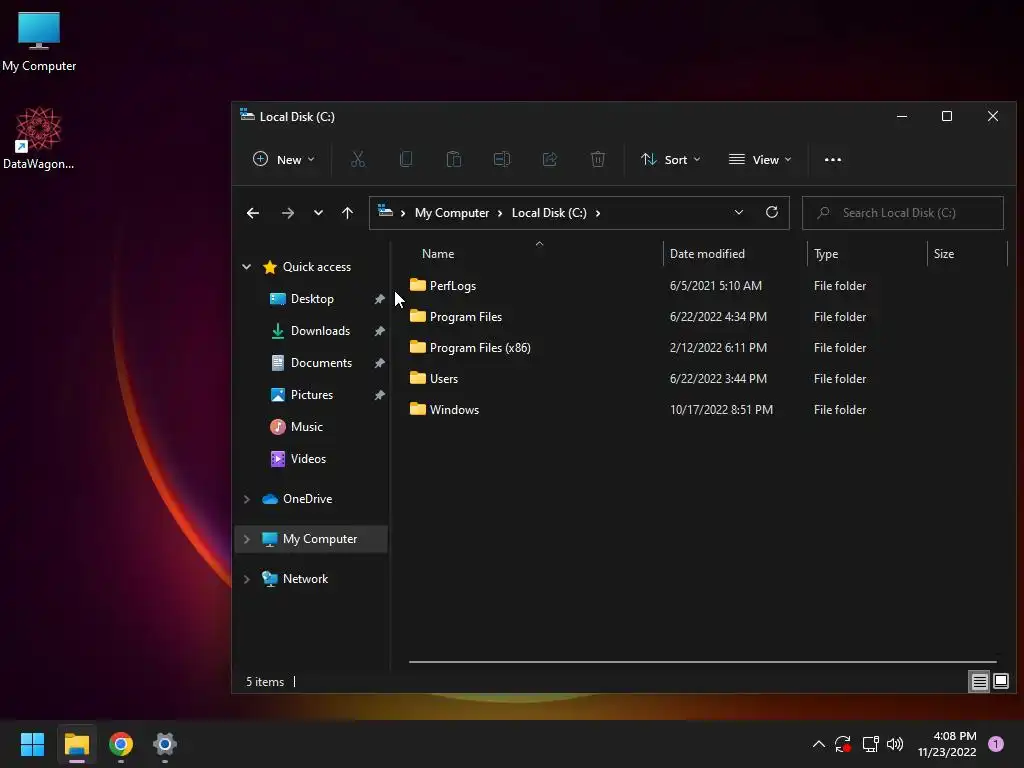Select Documents in Quick access
Image resolution: width=1024 pixels, height=768 pixels.
coord(321,362)
